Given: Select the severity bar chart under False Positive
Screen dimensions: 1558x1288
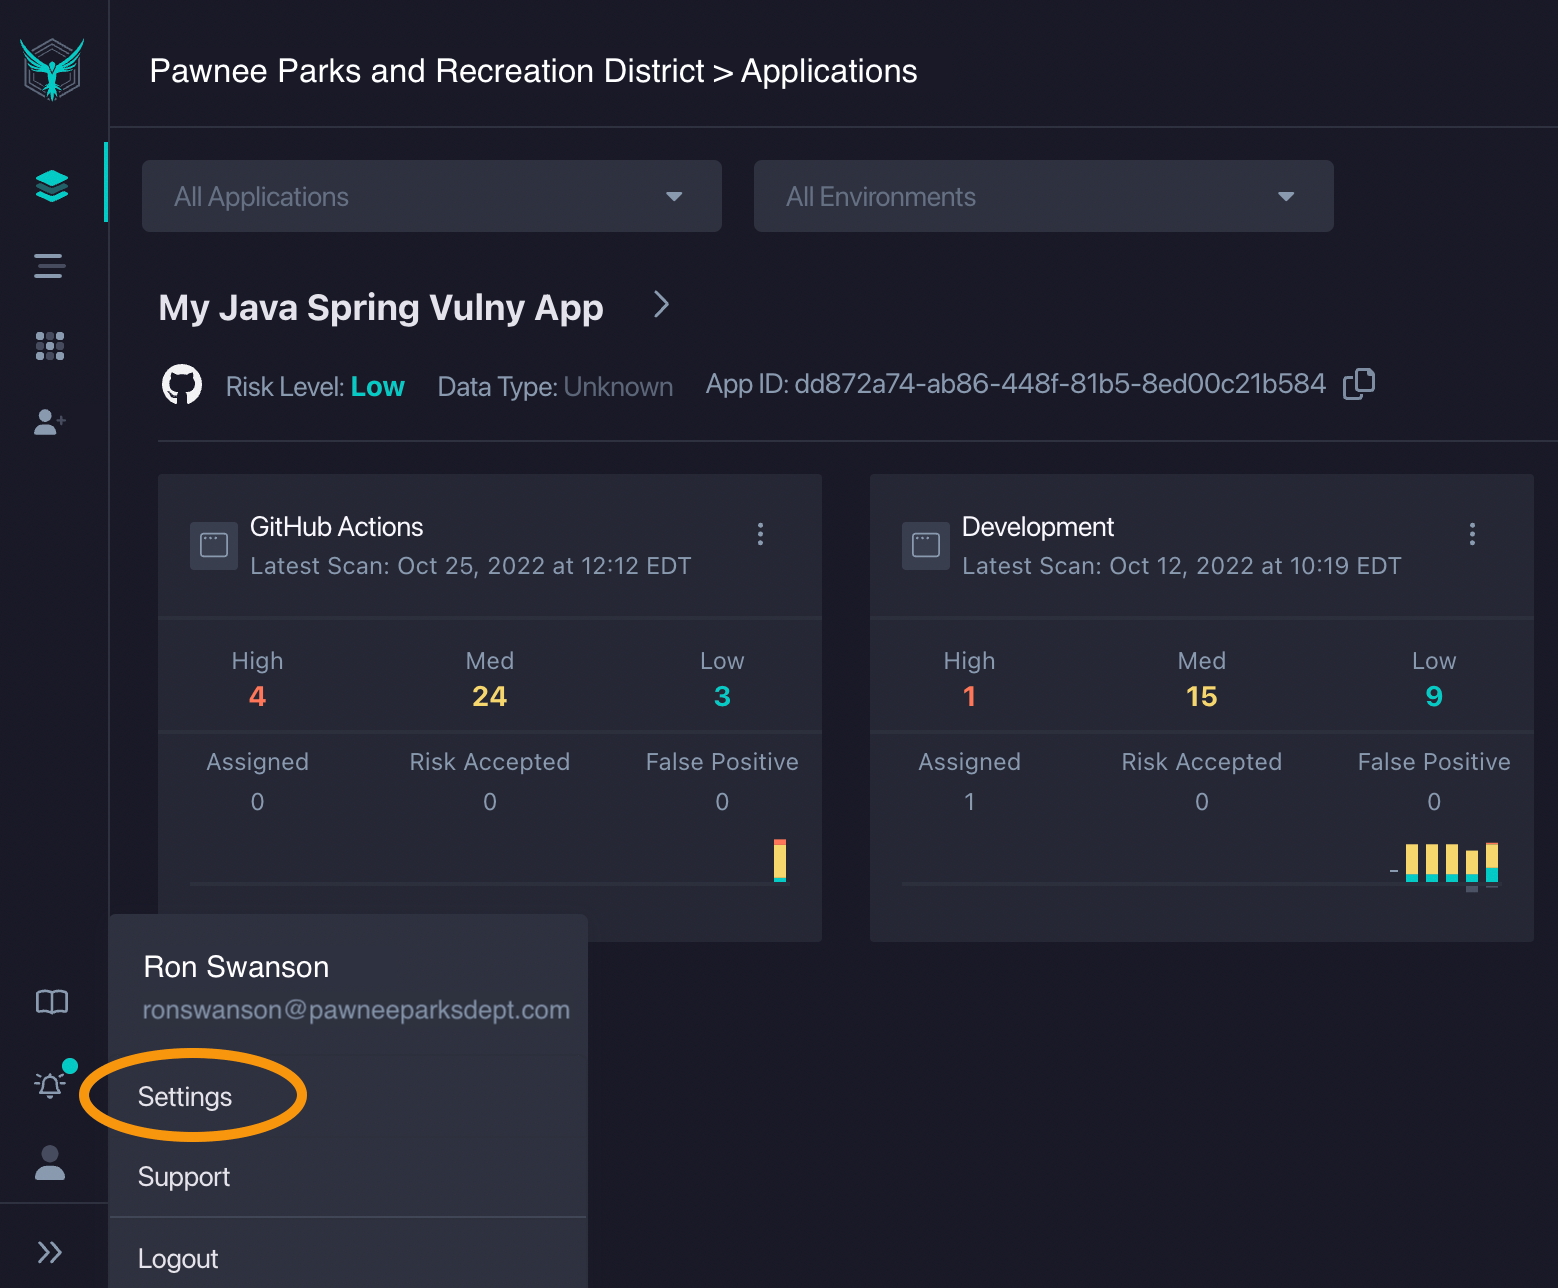Looking at the screenshot, I should click(780, 858).
